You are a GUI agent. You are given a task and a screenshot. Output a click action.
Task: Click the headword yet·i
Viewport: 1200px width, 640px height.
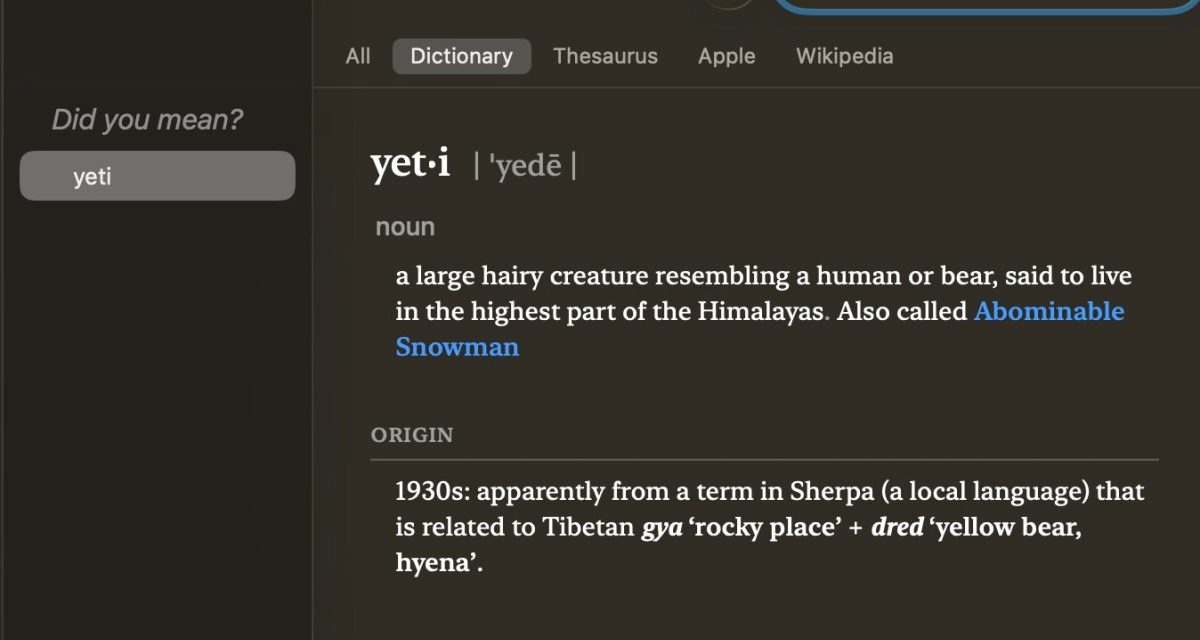[x=410, y=163]
